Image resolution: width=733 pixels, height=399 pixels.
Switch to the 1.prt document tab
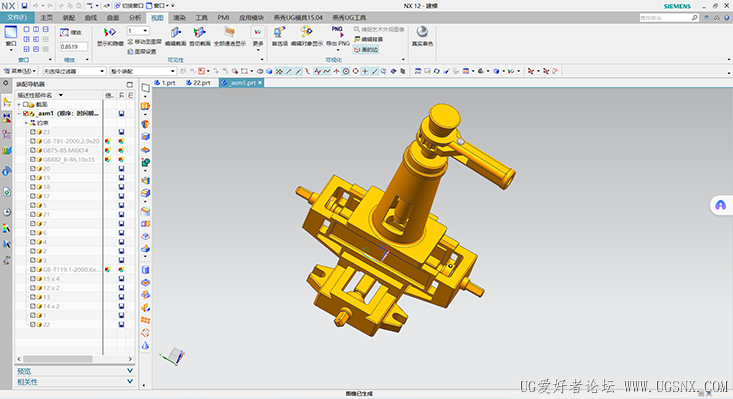[x=165, y=83]
